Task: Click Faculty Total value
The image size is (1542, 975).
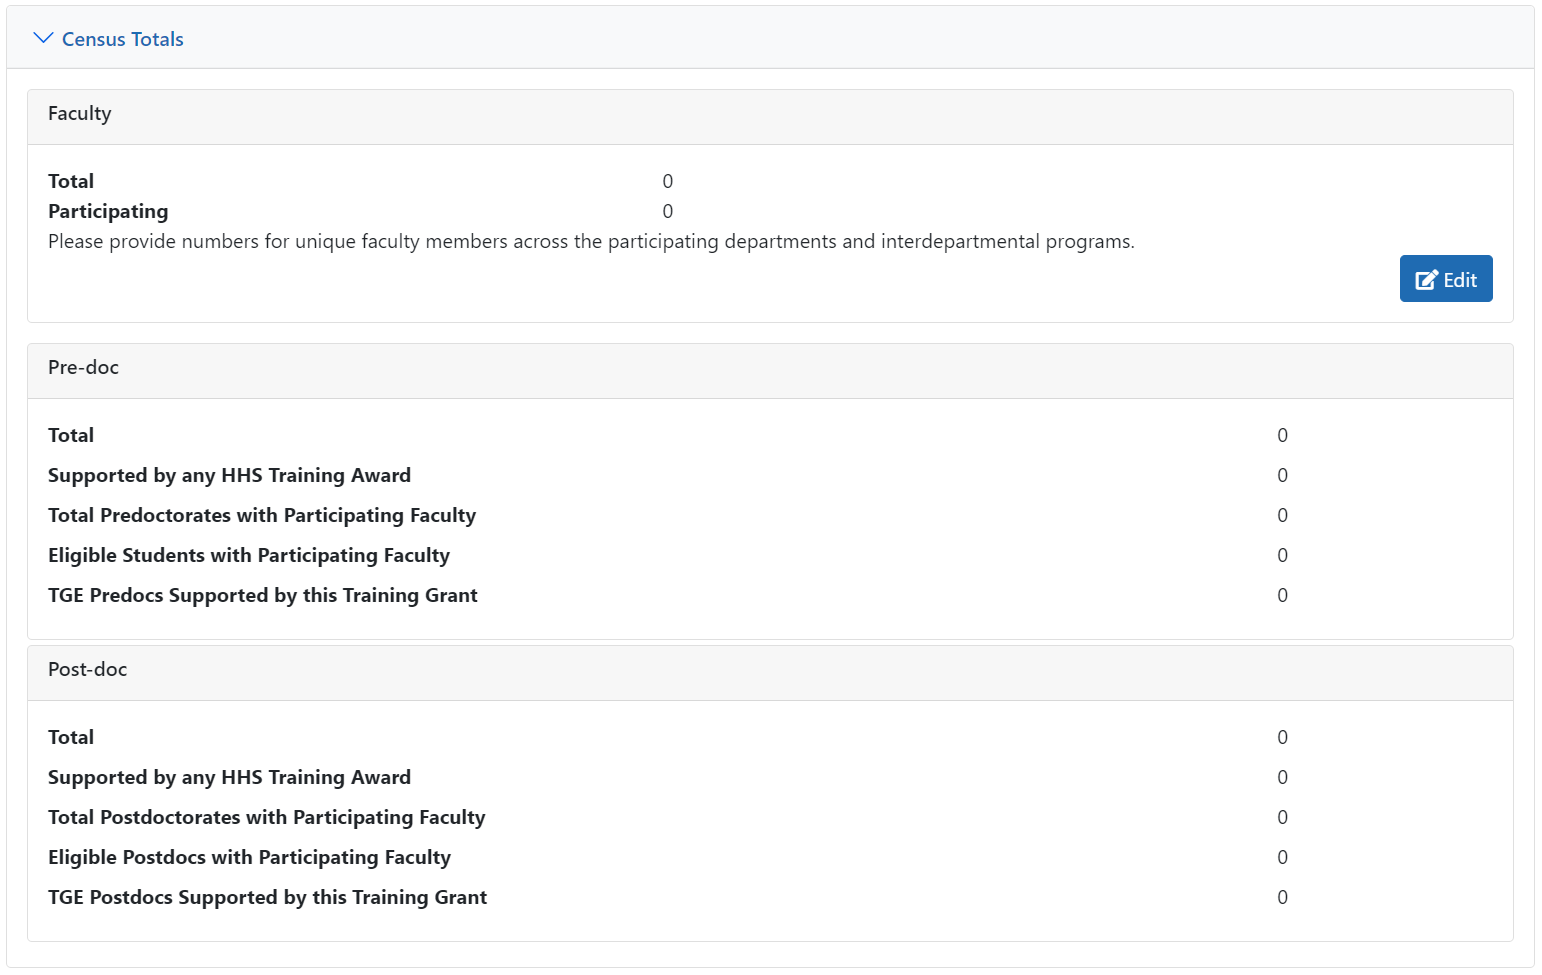Action: click(668, 181)
